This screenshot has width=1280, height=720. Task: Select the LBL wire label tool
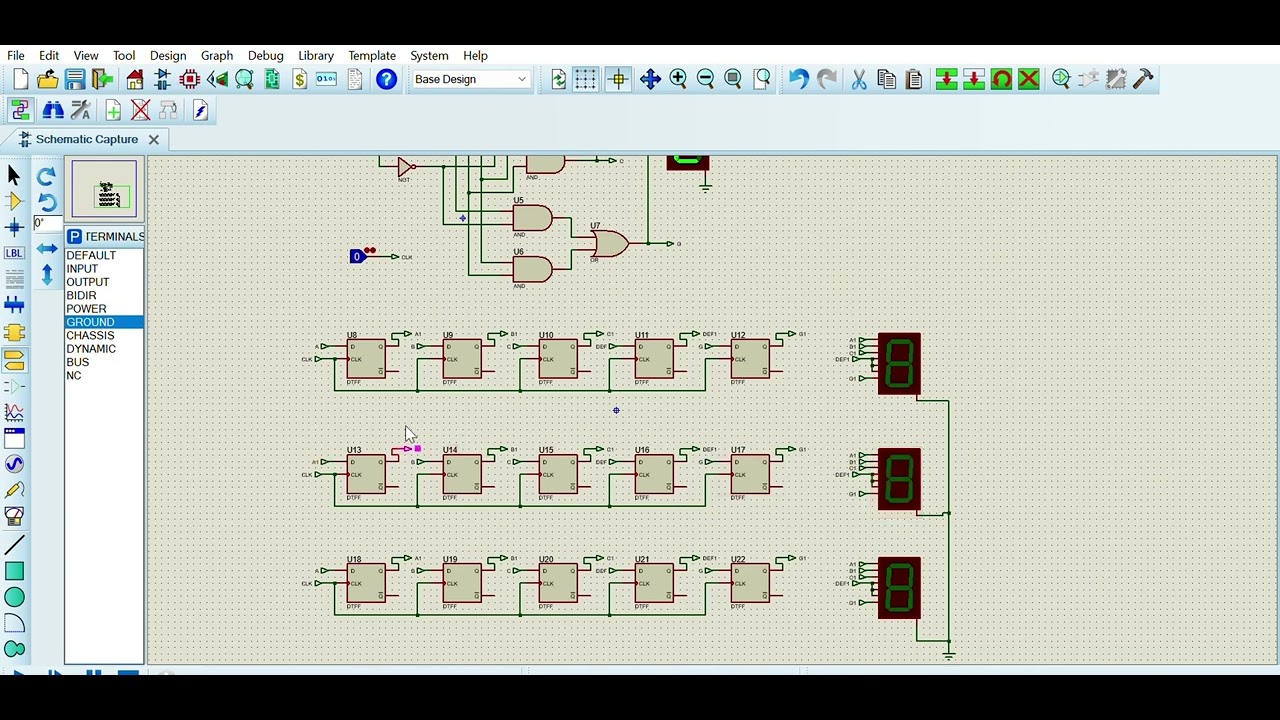click(14, 253)
